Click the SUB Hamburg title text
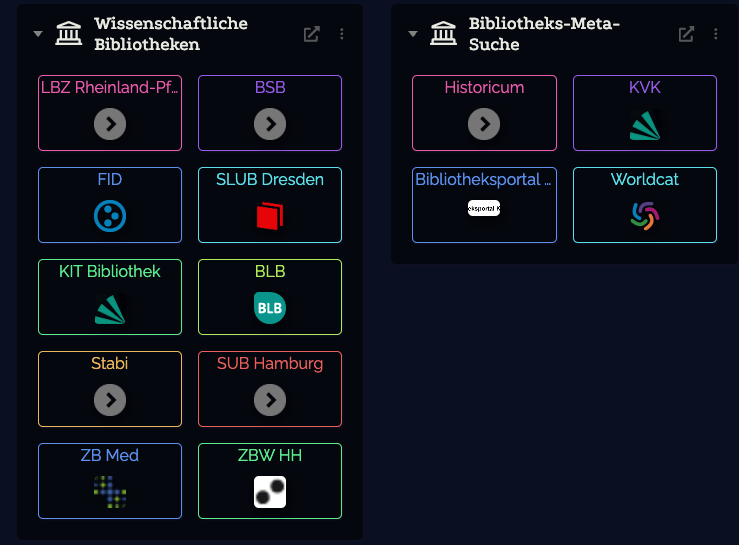This screenshot has width=739, height=545. (270, 363)
